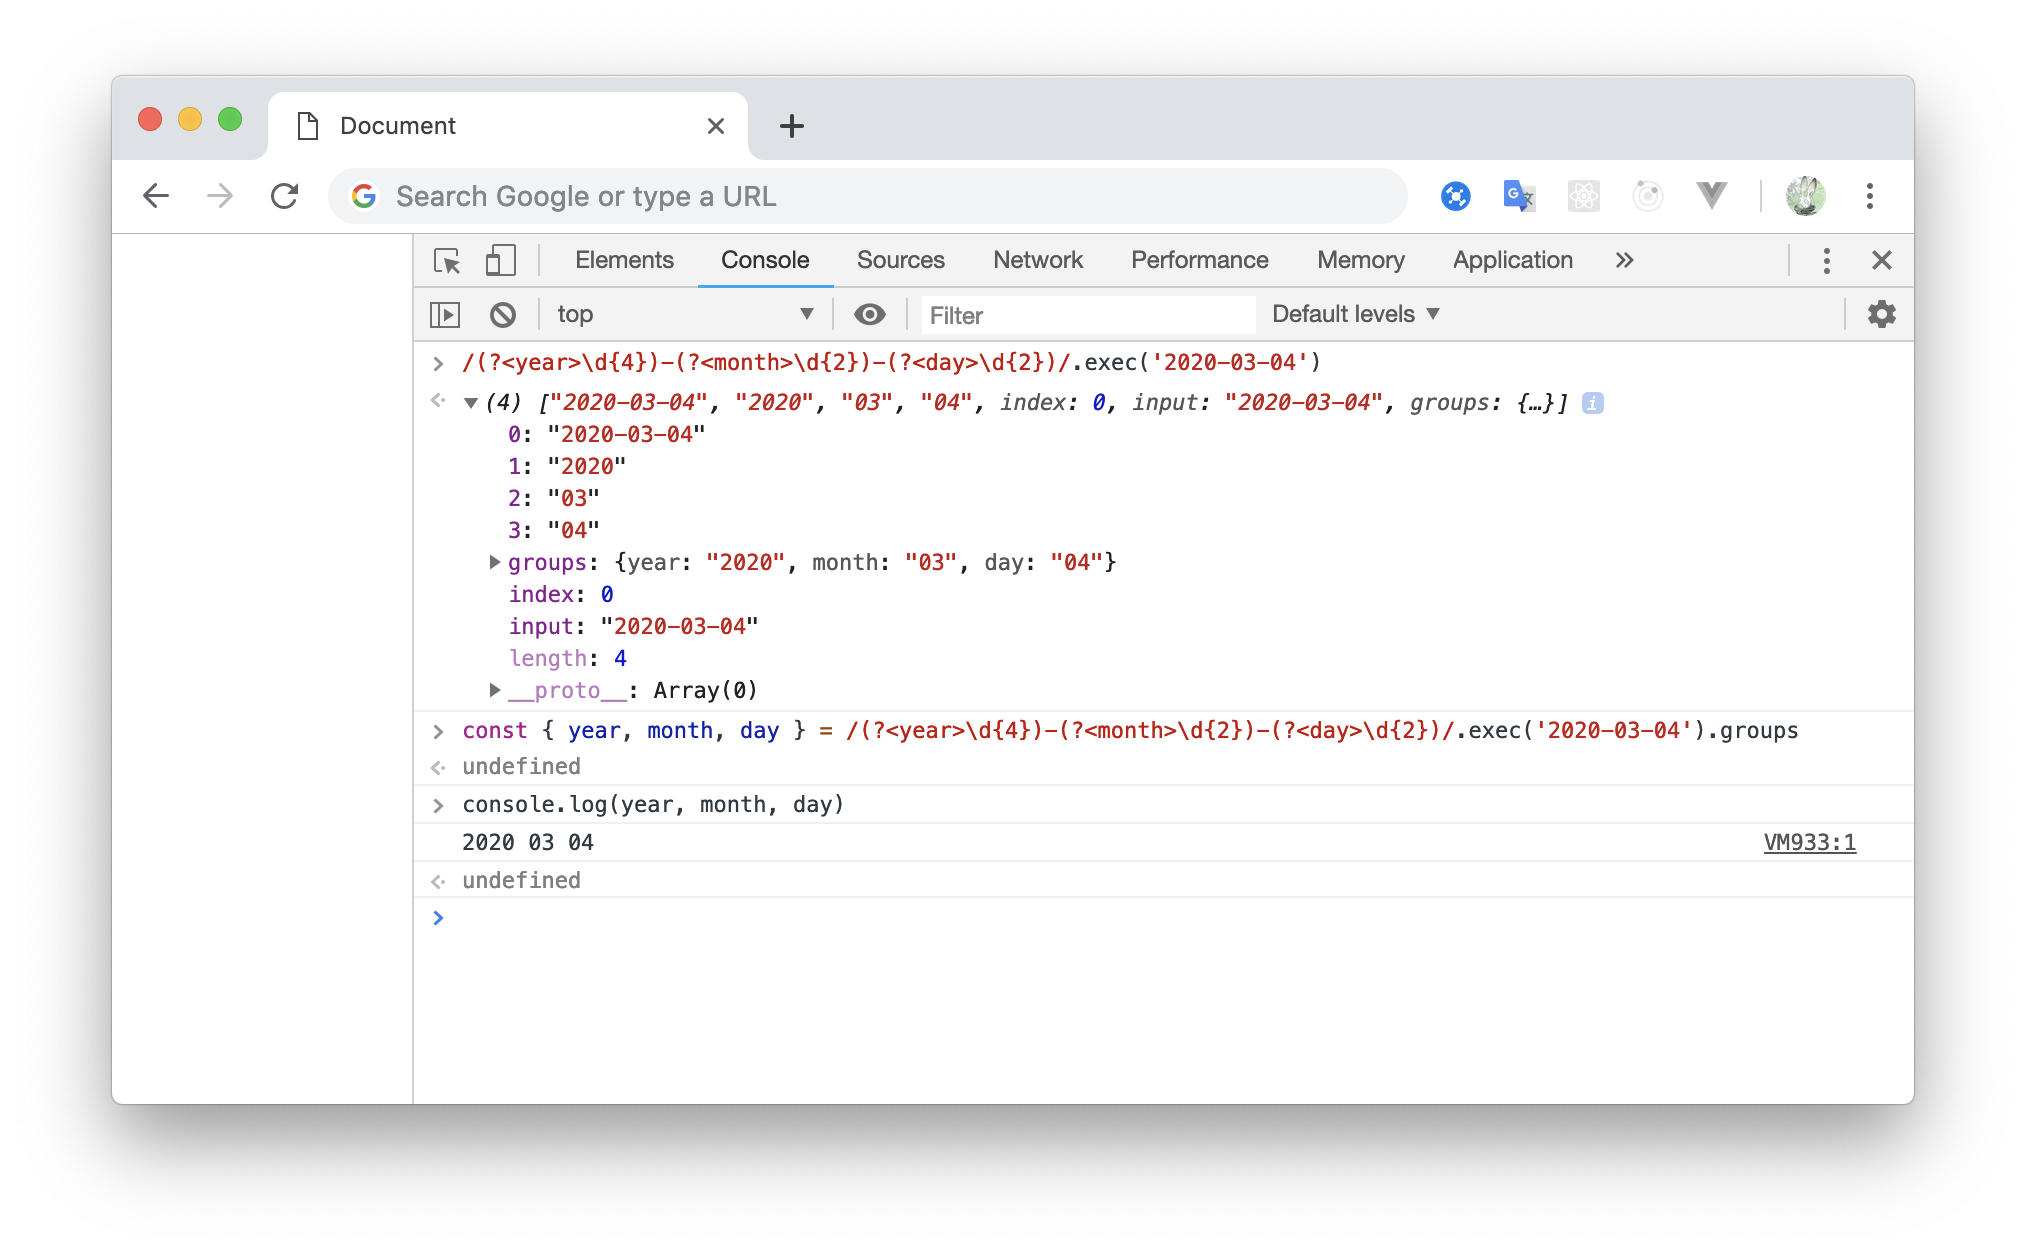Click the clear console icon
The width and height of the screenshot is (2026, 1252).
tap(503, 315)
